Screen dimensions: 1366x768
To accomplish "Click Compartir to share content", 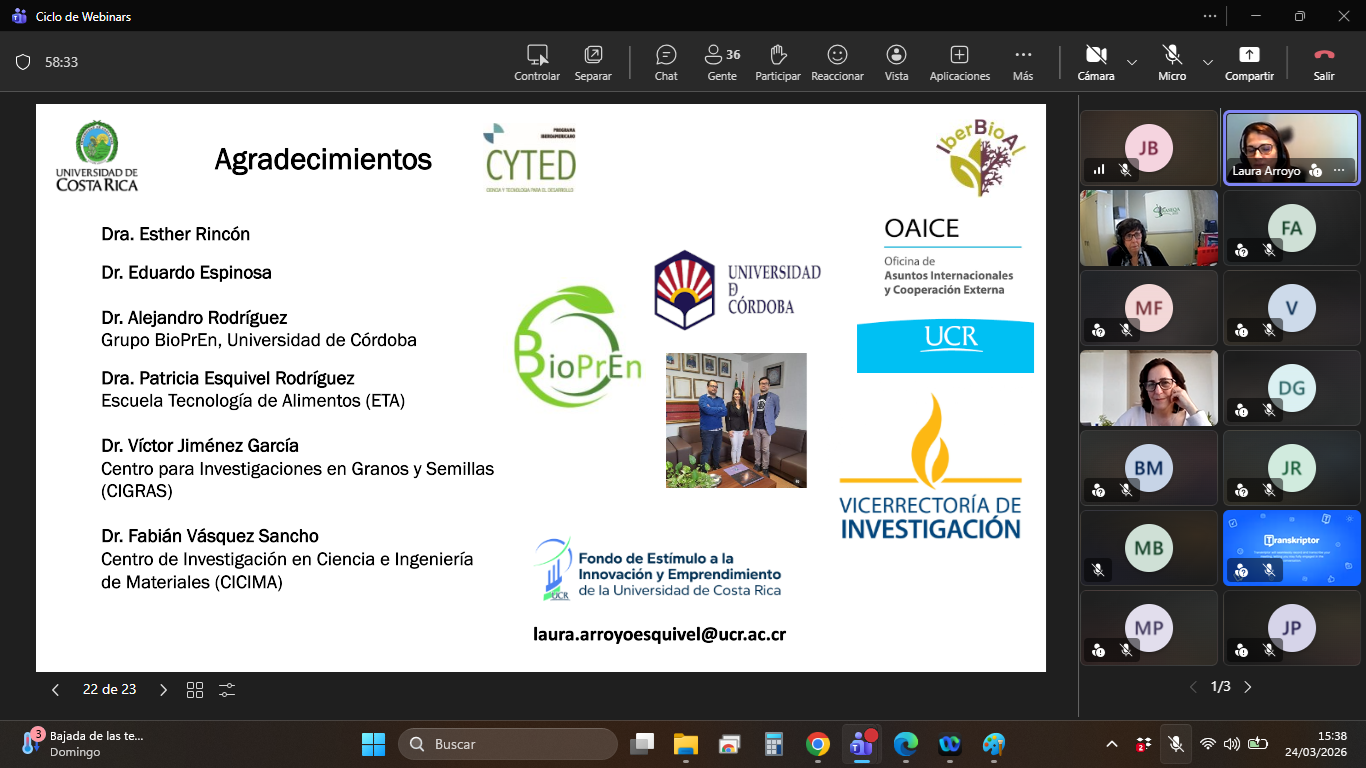I will 1249,62.
